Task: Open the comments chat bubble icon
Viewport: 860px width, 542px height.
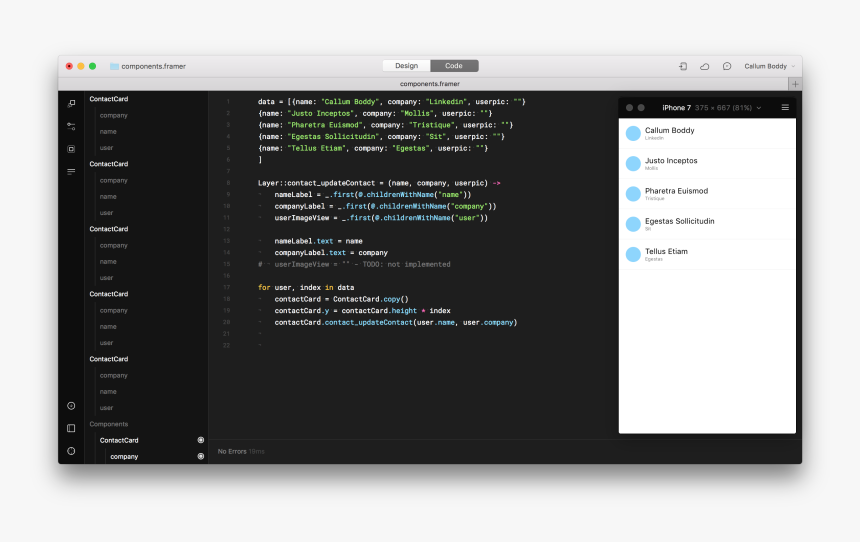Action: (727, 66)
